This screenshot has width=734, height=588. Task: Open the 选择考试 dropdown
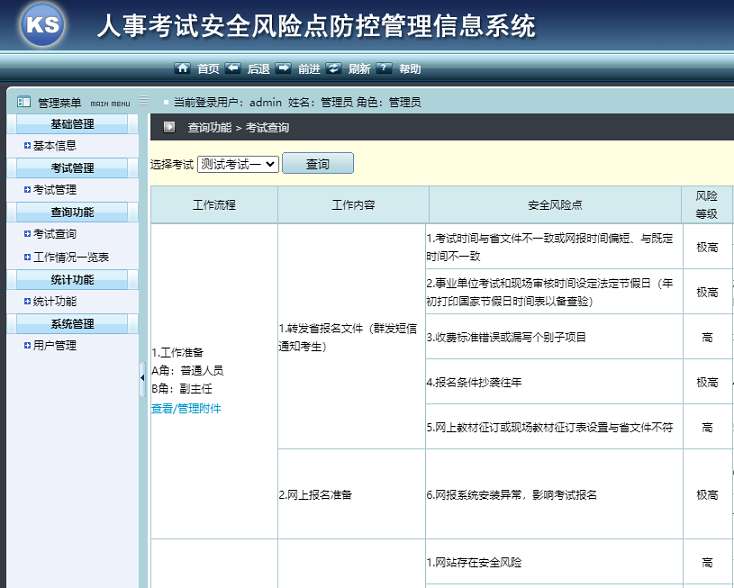pyautogui.click(x=238, y=164)
